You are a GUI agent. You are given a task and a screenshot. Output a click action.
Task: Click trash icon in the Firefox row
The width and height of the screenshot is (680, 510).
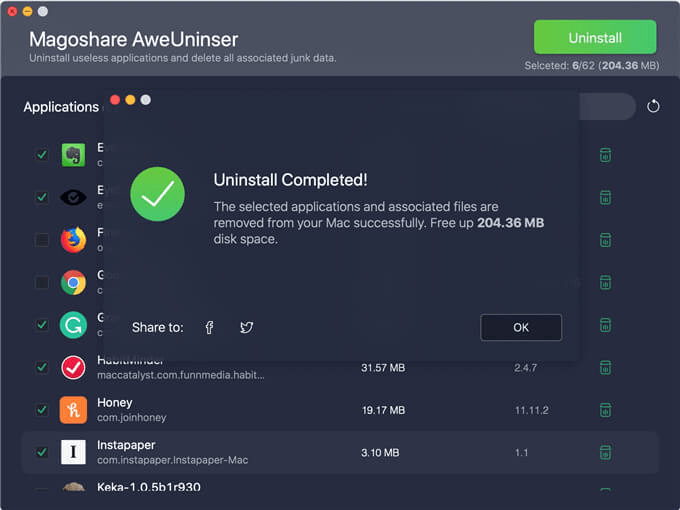605,240
